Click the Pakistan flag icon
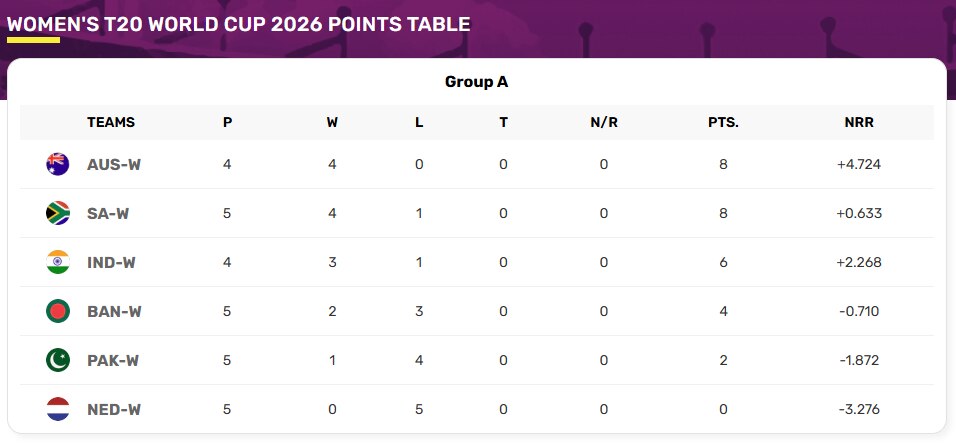 click(58, 360)
